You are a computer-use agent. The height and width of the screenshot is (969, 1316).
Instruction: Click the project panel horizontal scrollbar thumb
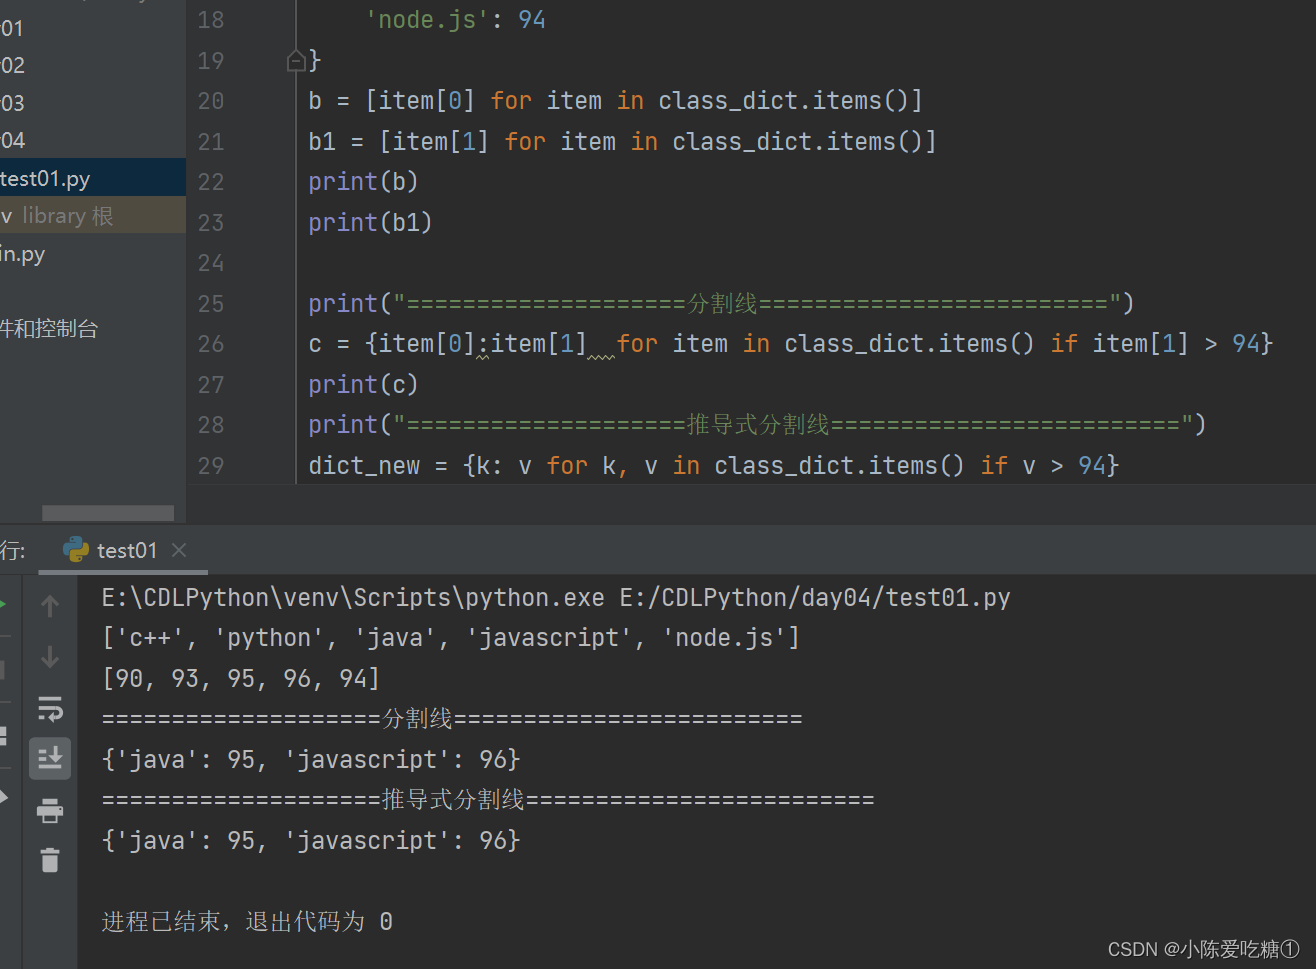click(x=107, y=512)
